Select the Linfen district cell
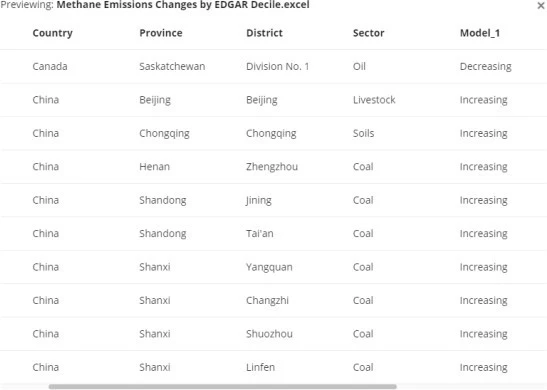The image size is (547, 390). point(261,367)
